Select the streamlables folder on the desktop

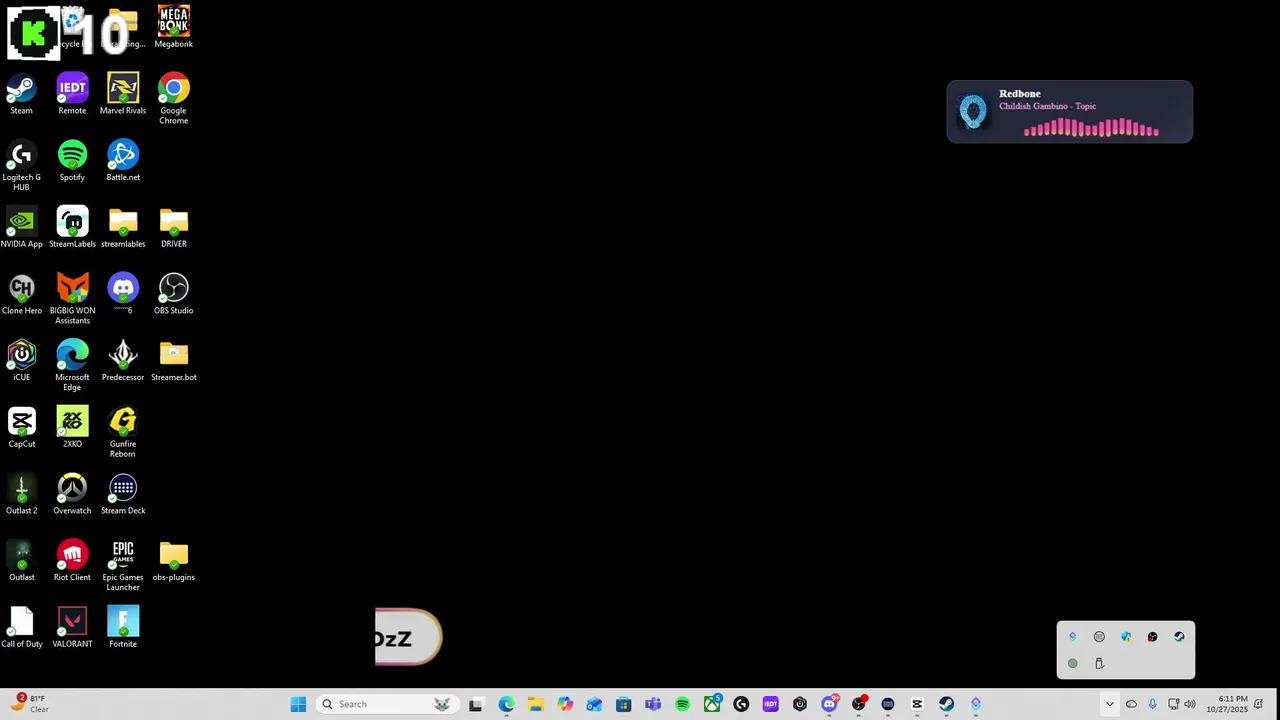point(123,227)
